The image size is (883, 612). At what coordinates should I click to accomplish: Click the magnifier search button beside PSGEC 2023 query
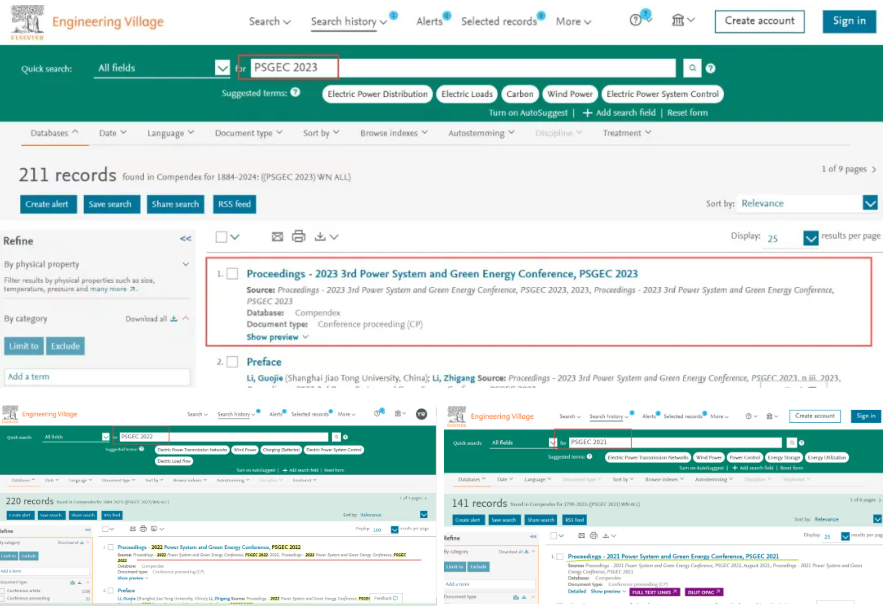click(692, 68)
